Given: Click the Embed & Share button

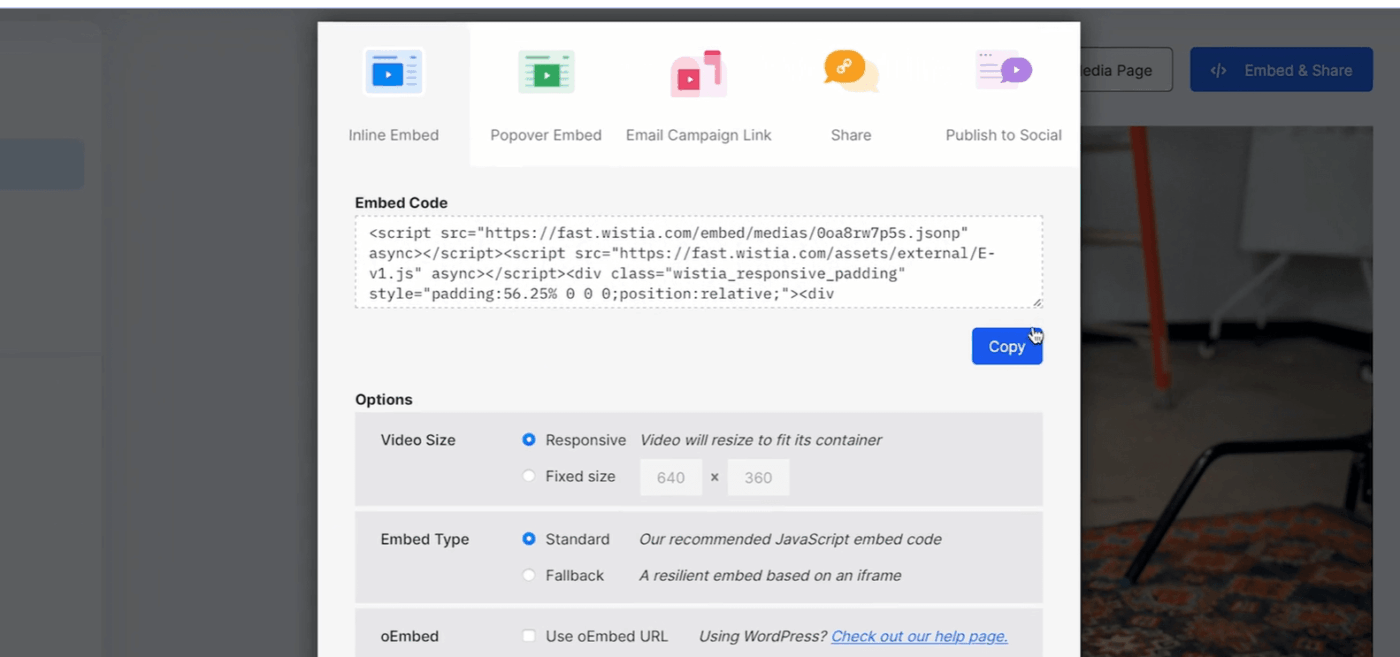Looking at the screenshot, I should pos(1281,70).
